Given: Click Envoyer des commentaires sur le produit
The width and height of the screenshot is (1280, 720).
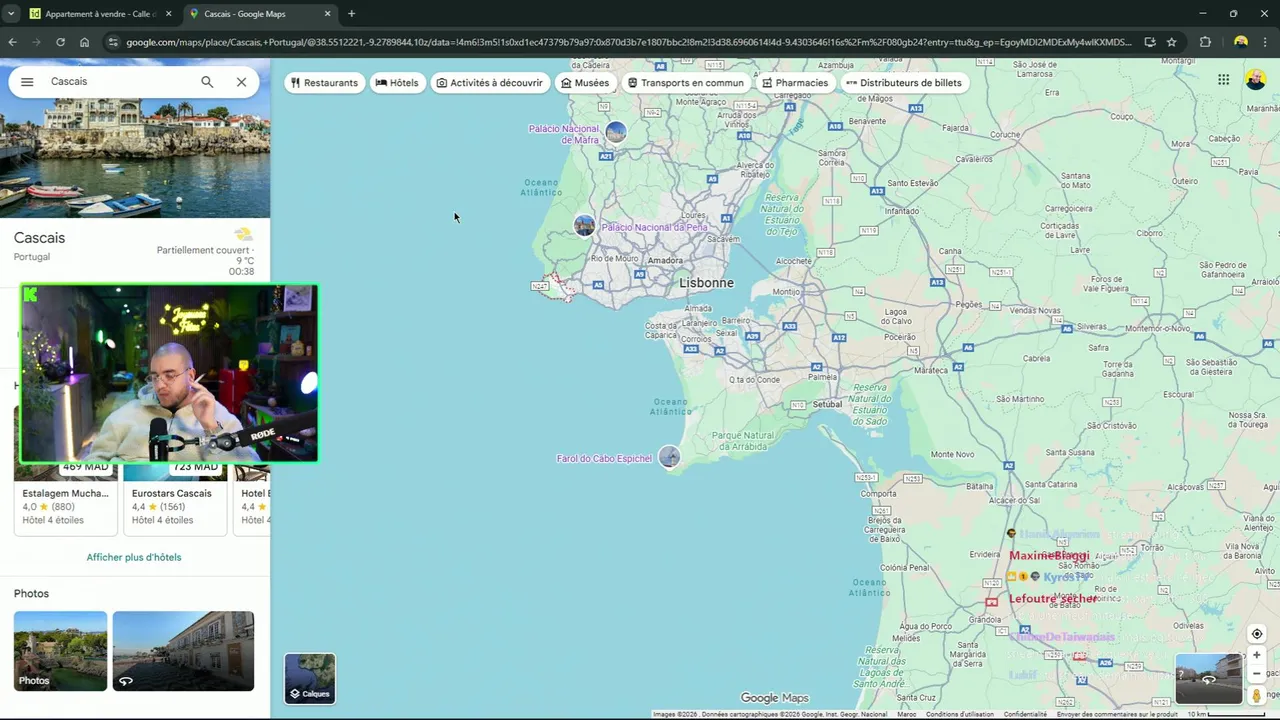Looking at the screenshot, I should coord(1117,714).
